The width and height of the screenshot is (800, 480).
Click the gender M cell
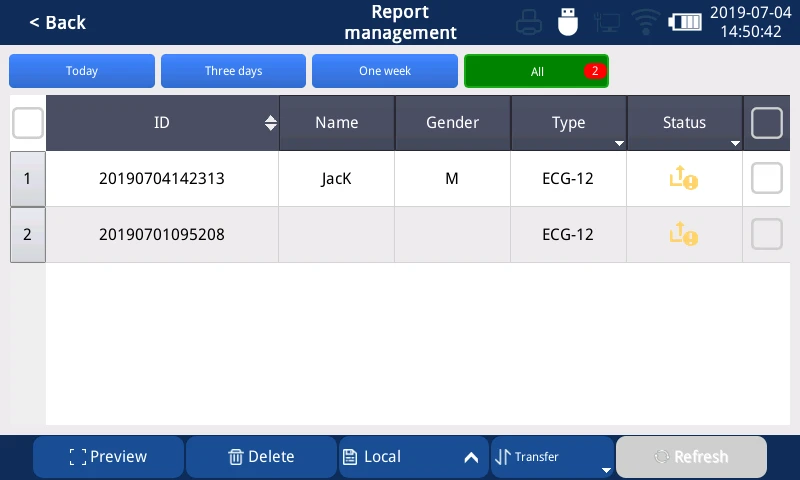(x=452, y=179)
